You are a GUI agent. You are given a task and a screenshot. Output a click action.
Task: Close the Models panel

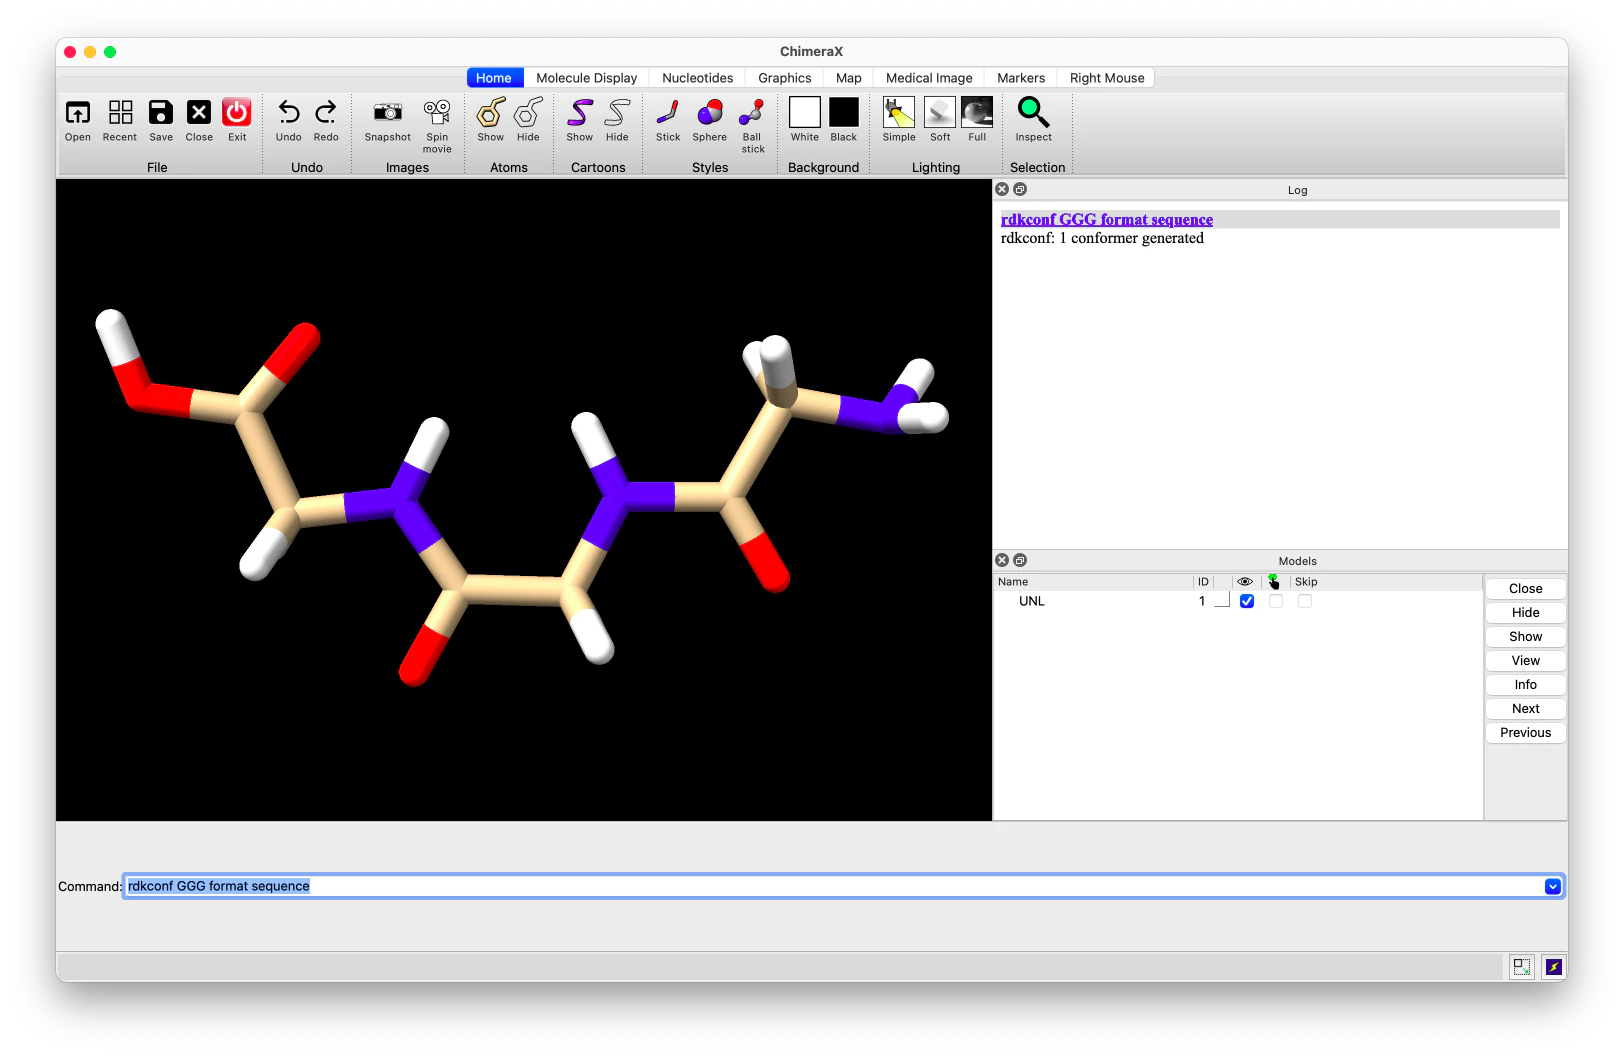[1002, 560]
